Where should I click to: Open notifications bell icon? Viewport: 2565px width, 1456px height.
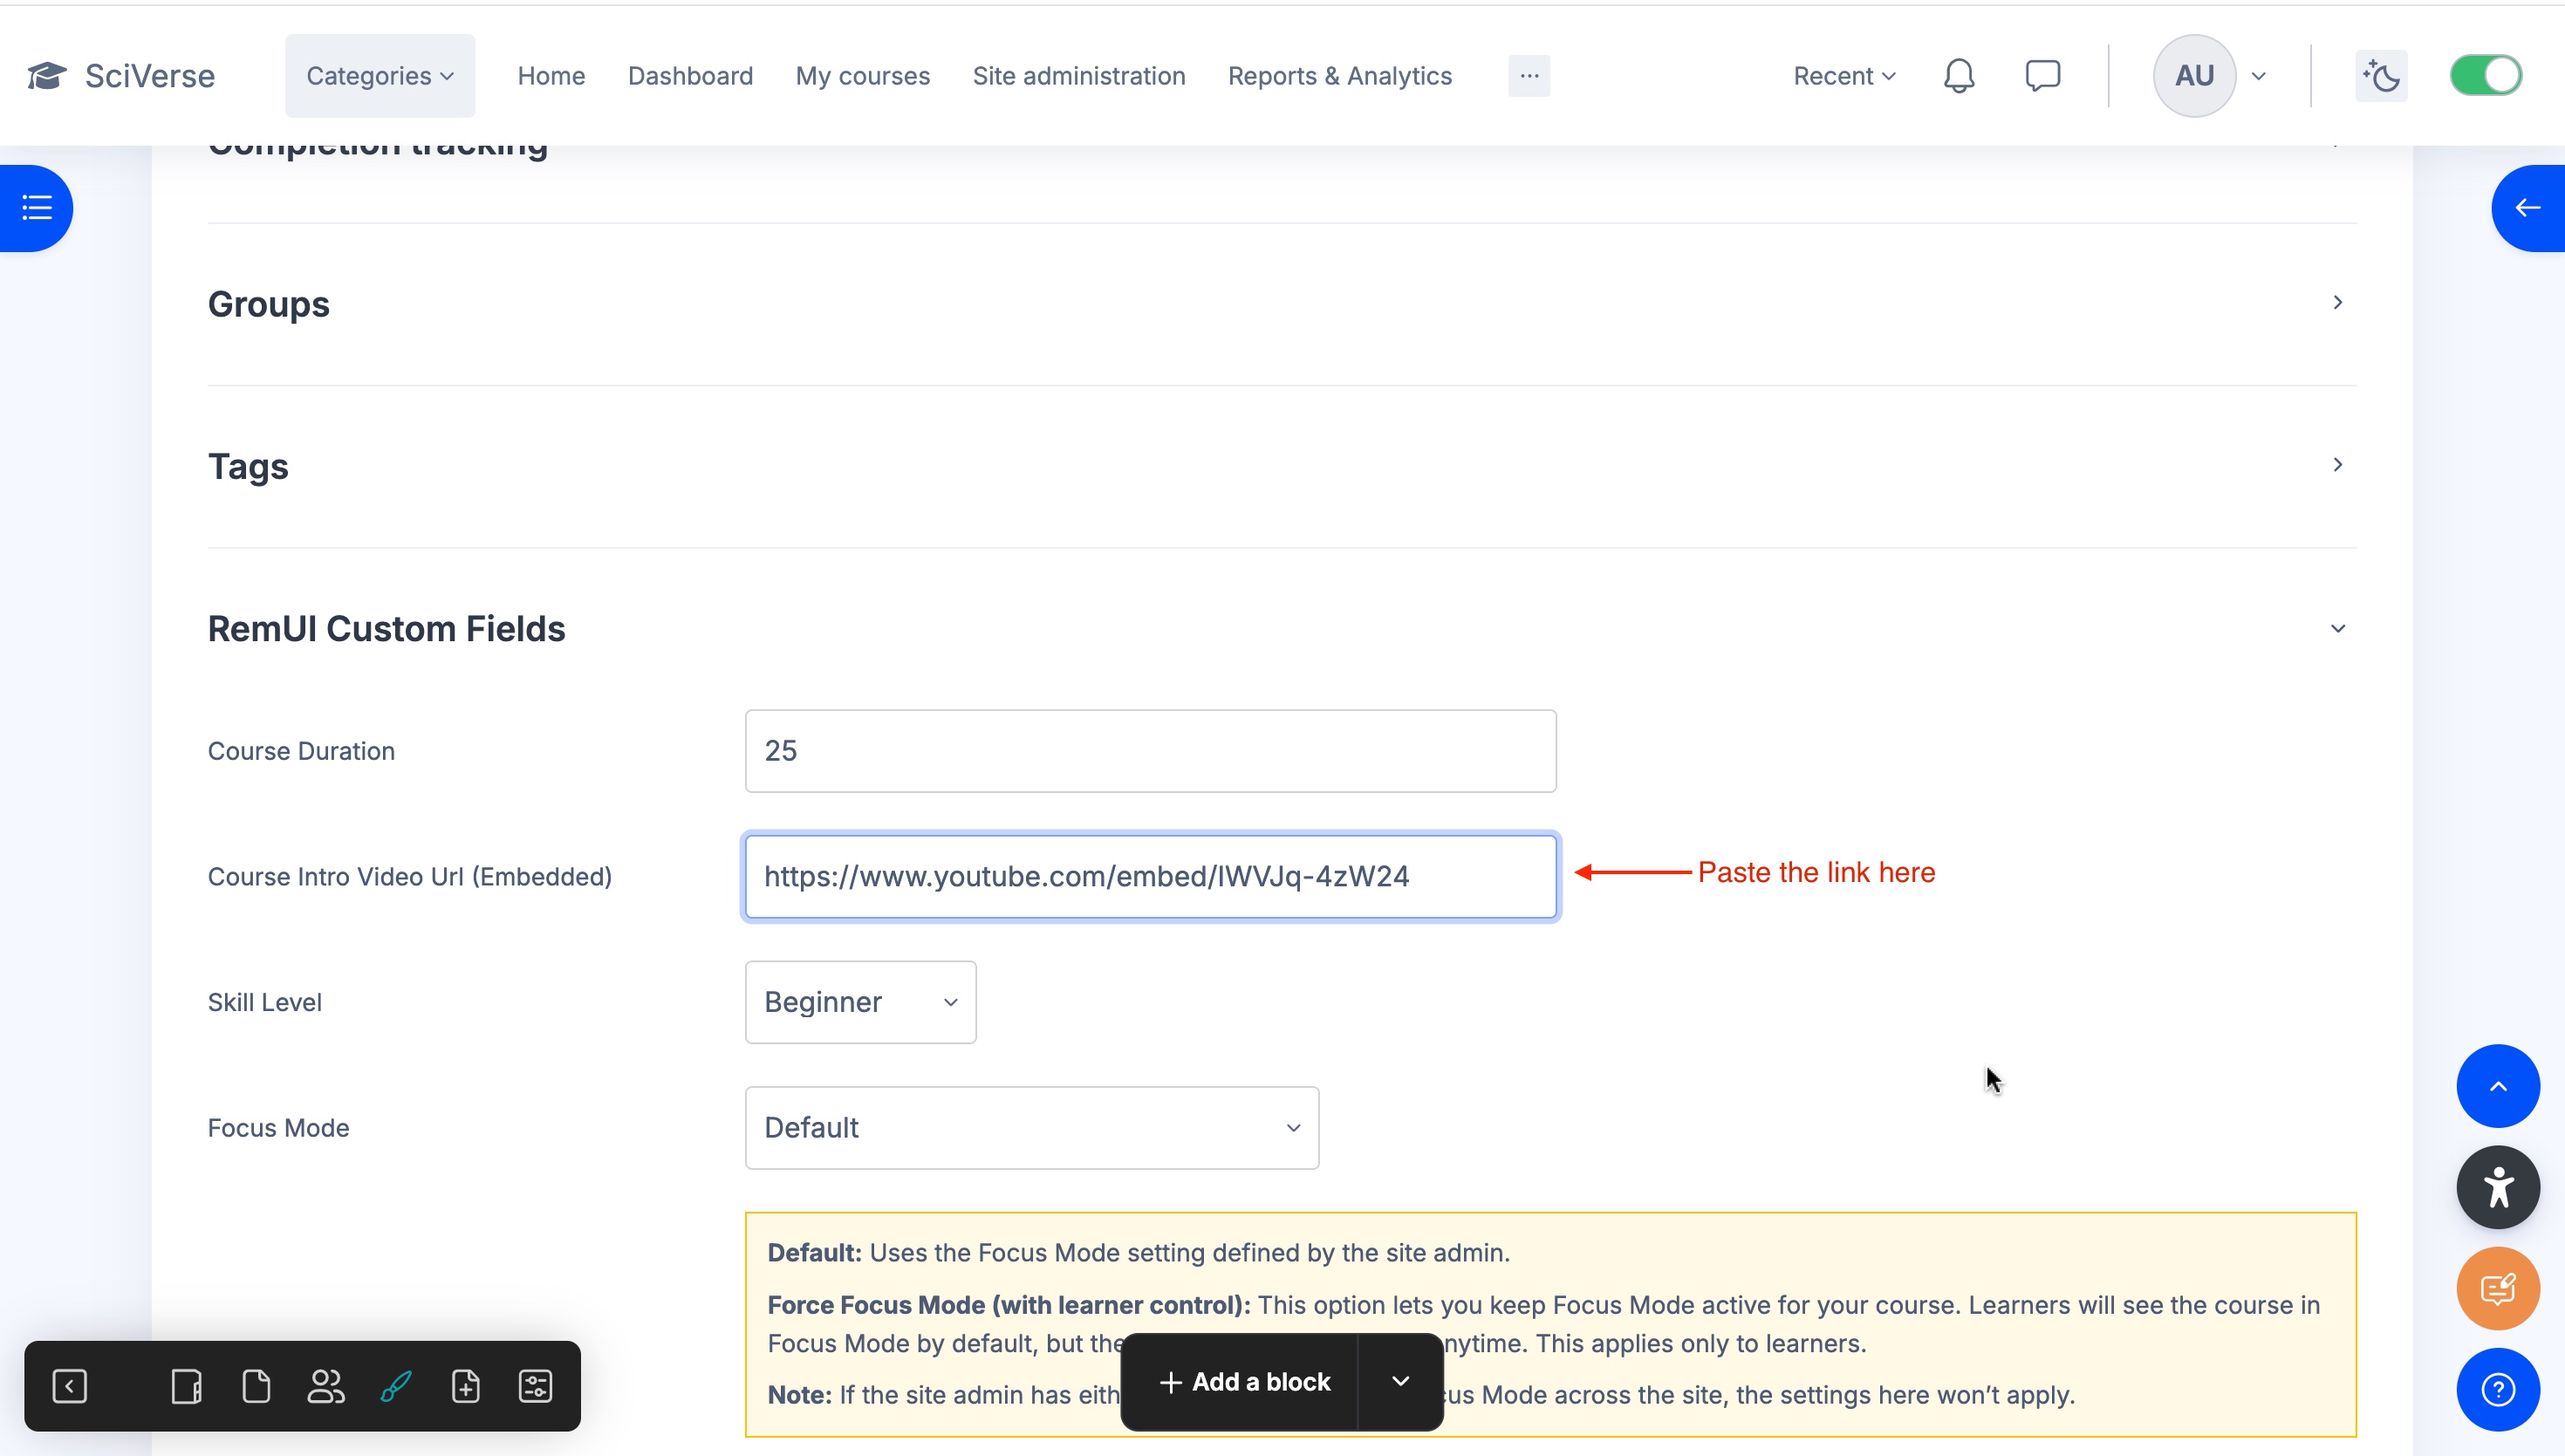tap(1959, 76)
